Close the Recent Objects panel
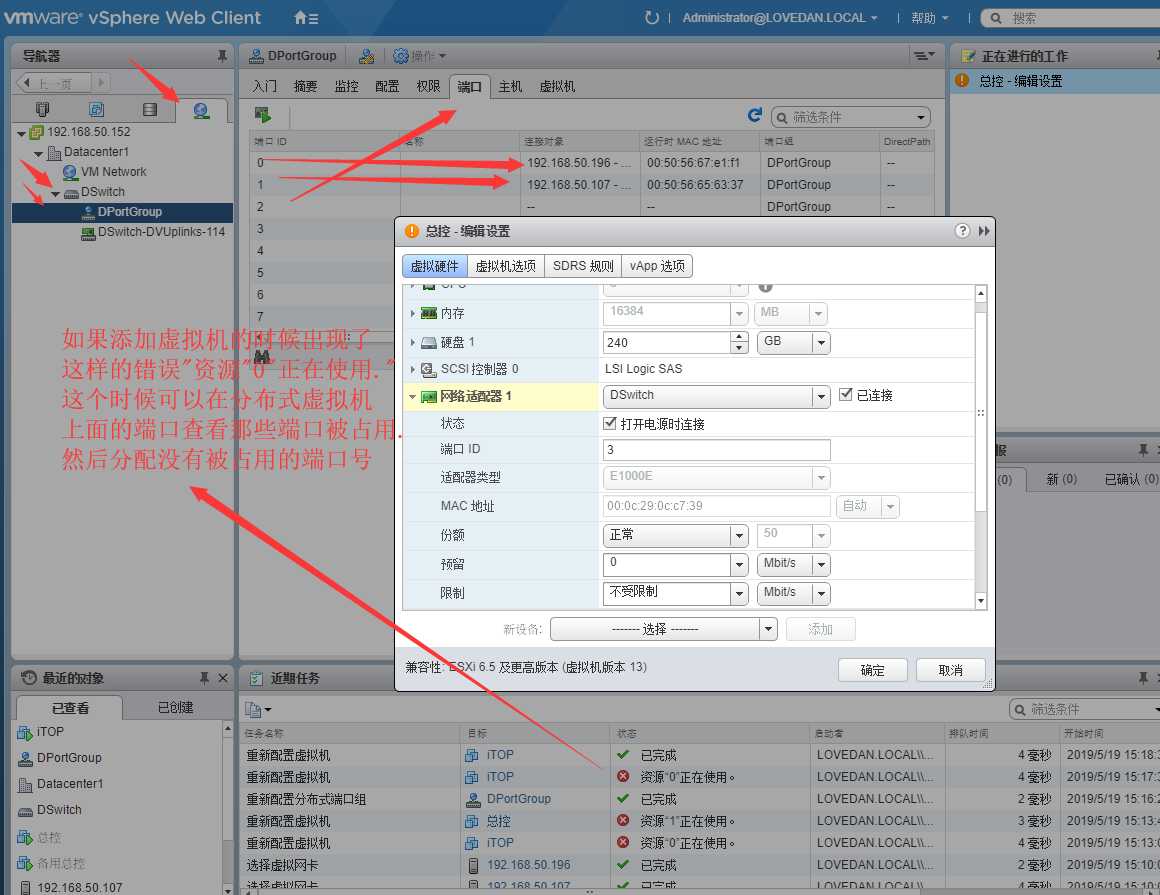Image resolution: width=1160 pixels, height=895 pixels. pos(223,678)
